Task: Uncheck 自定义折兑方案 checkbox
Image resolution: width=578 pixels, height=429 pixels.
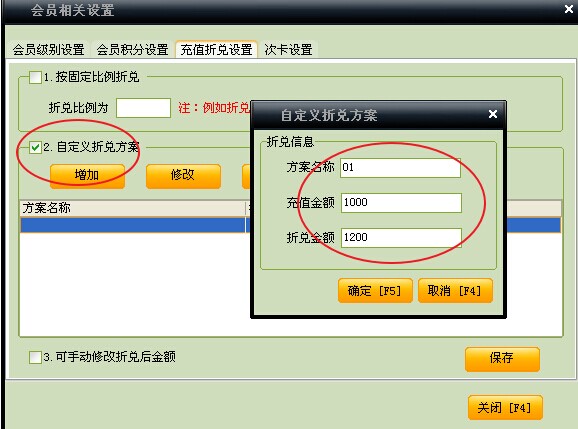Action: tap(35, 148)
